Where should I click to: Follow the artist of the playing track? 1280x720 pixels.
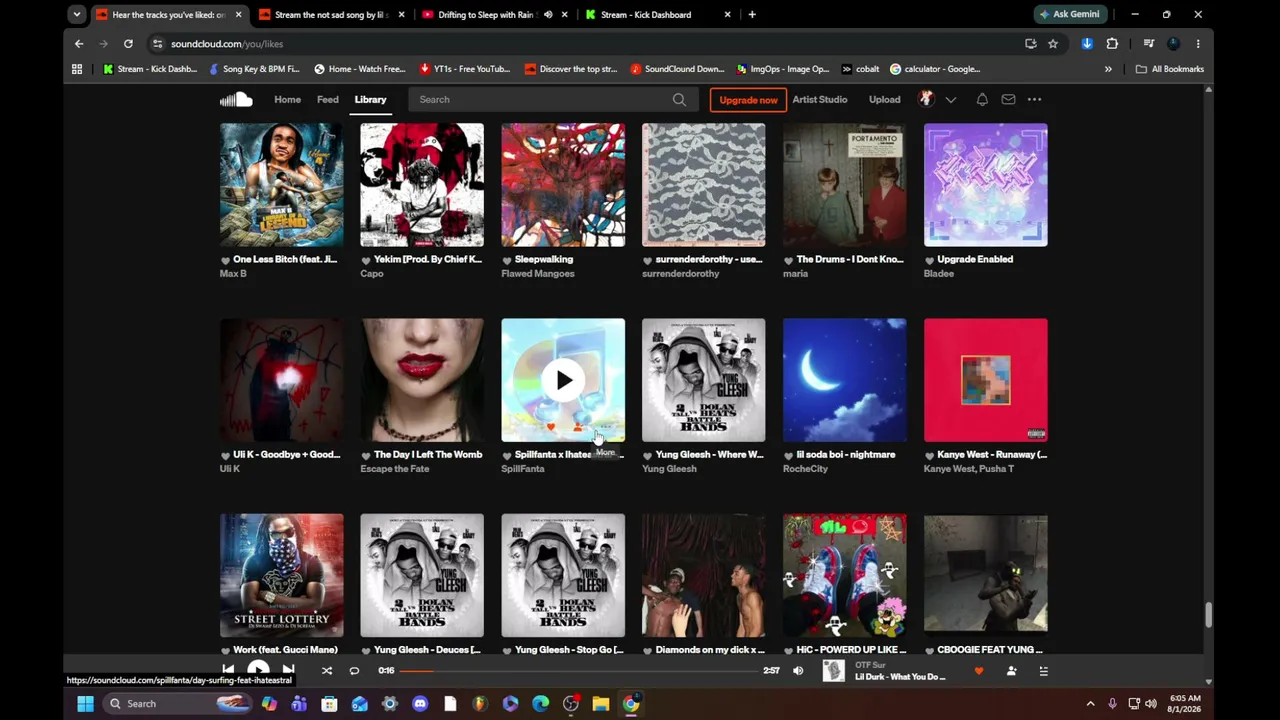(1011, 671)
